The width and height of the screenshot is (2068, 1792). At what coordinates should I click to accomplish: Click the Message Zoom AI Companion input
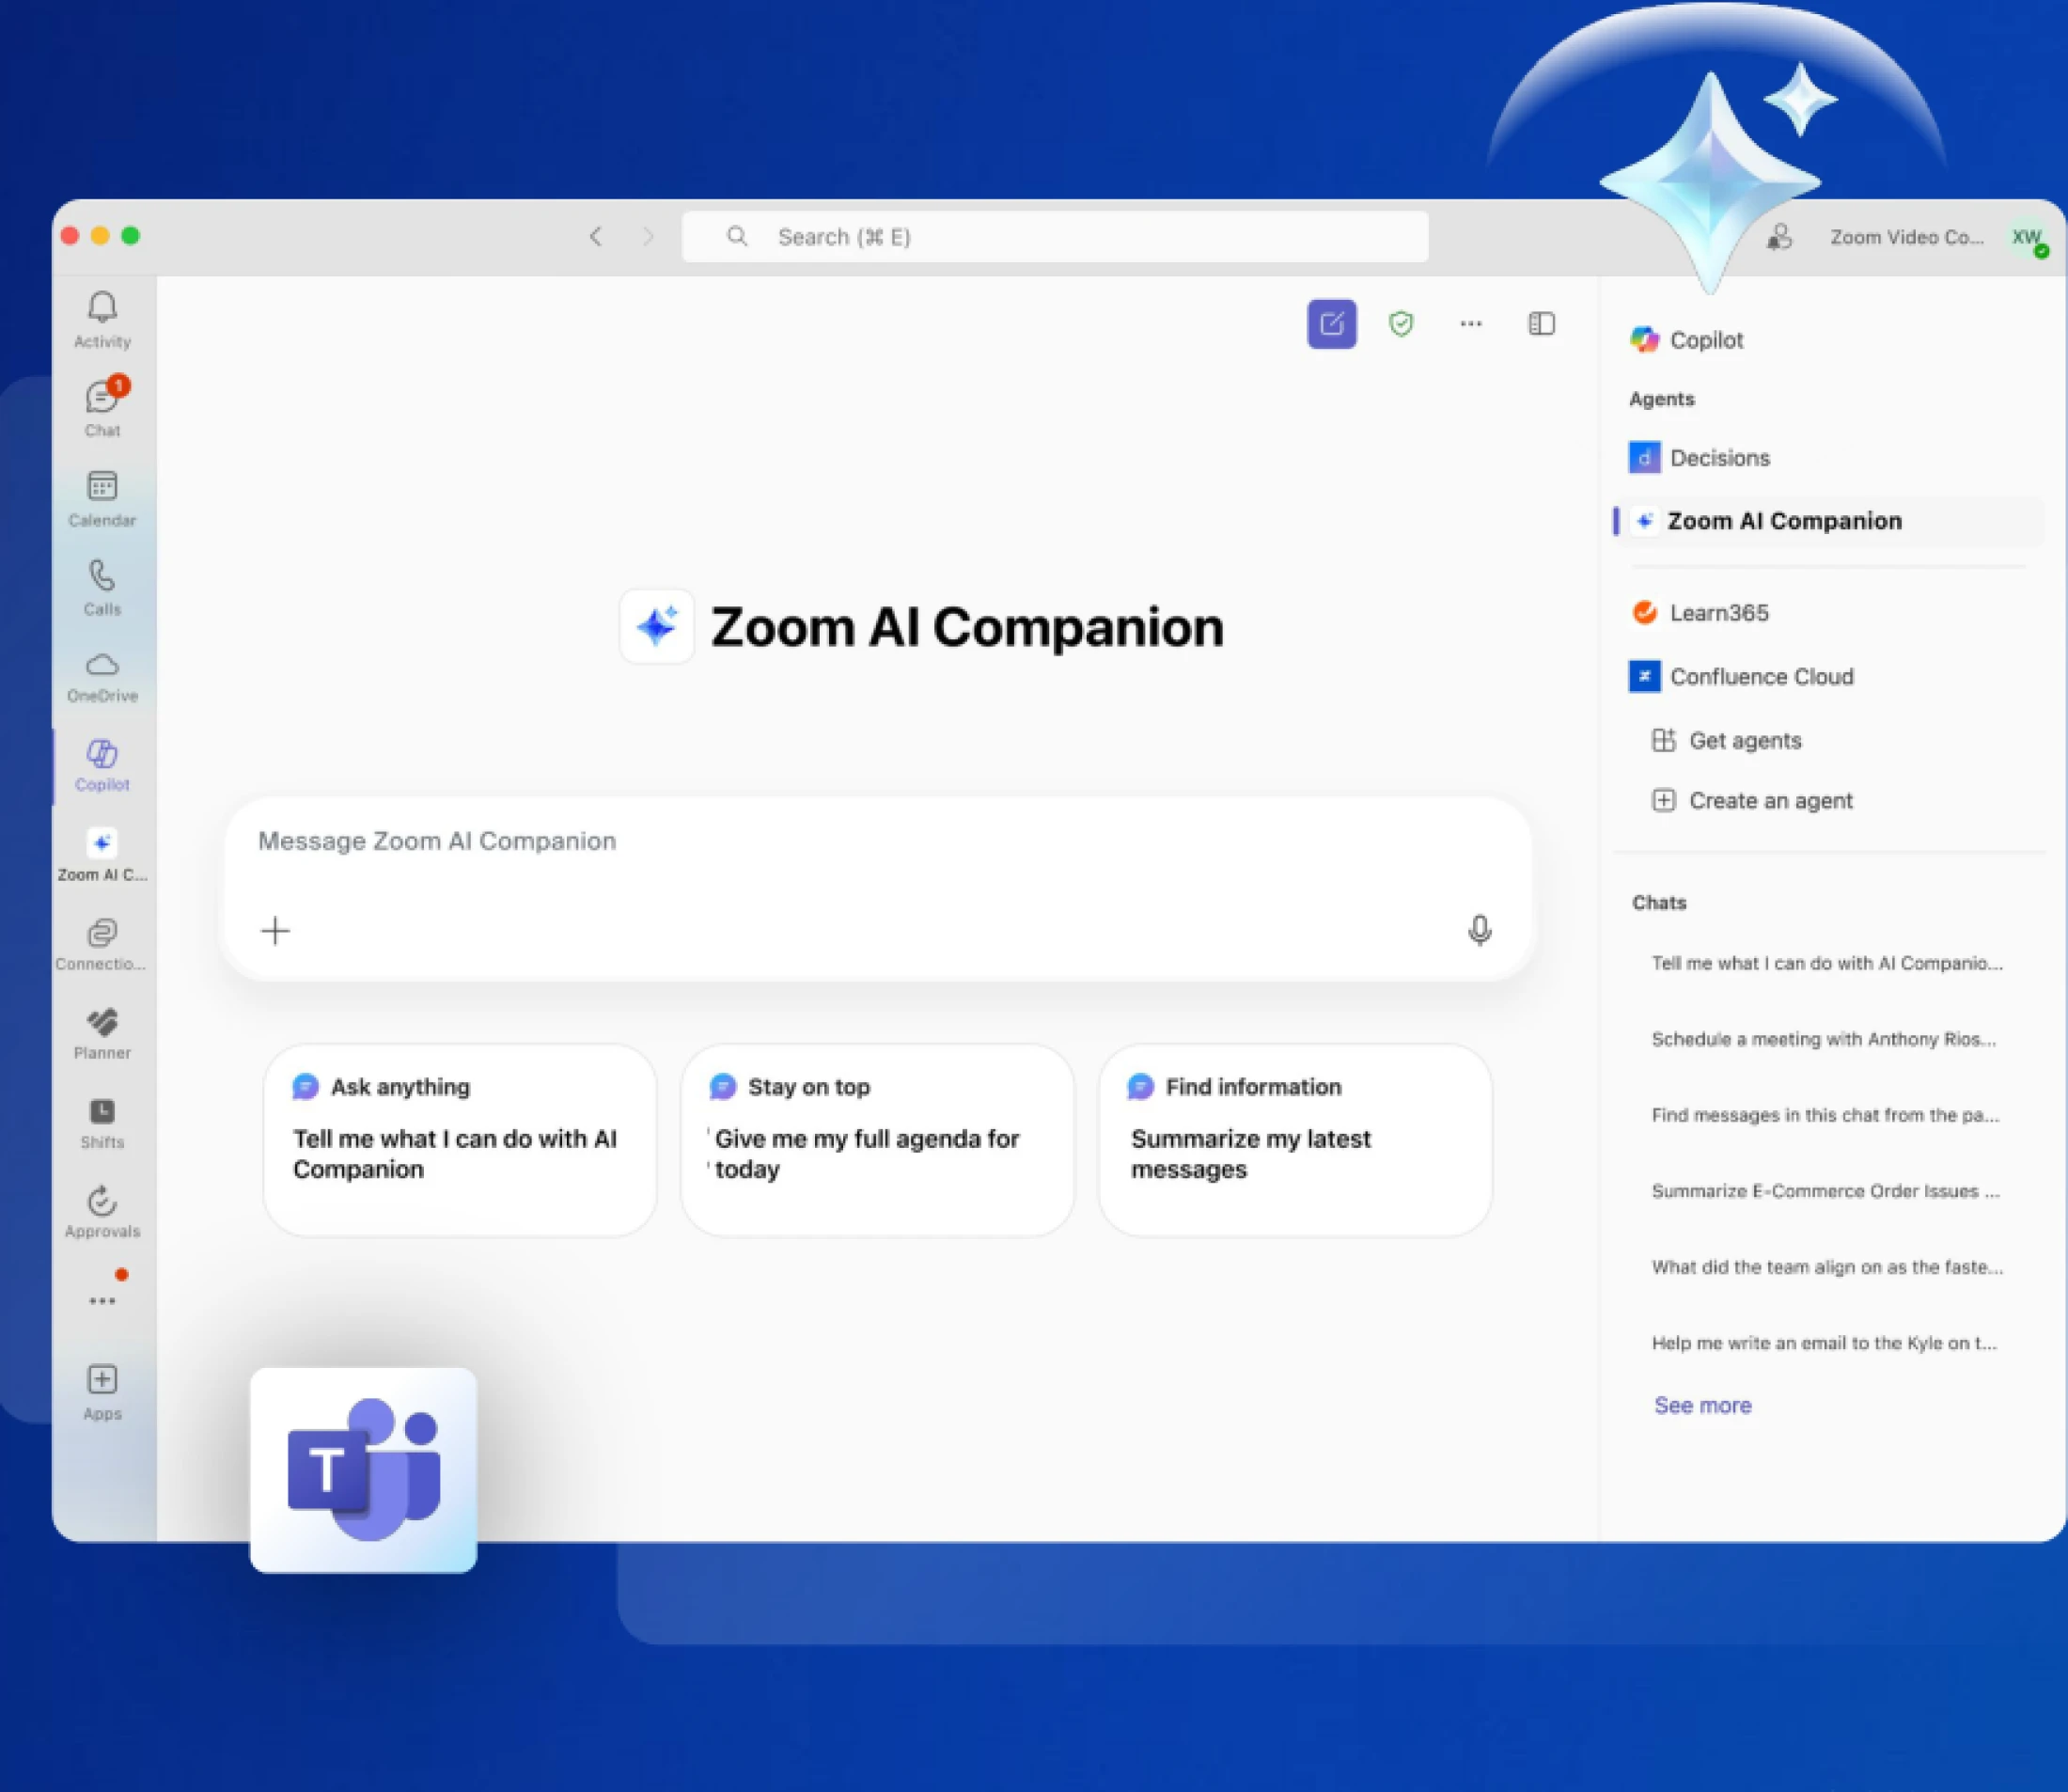pos(878,888)
